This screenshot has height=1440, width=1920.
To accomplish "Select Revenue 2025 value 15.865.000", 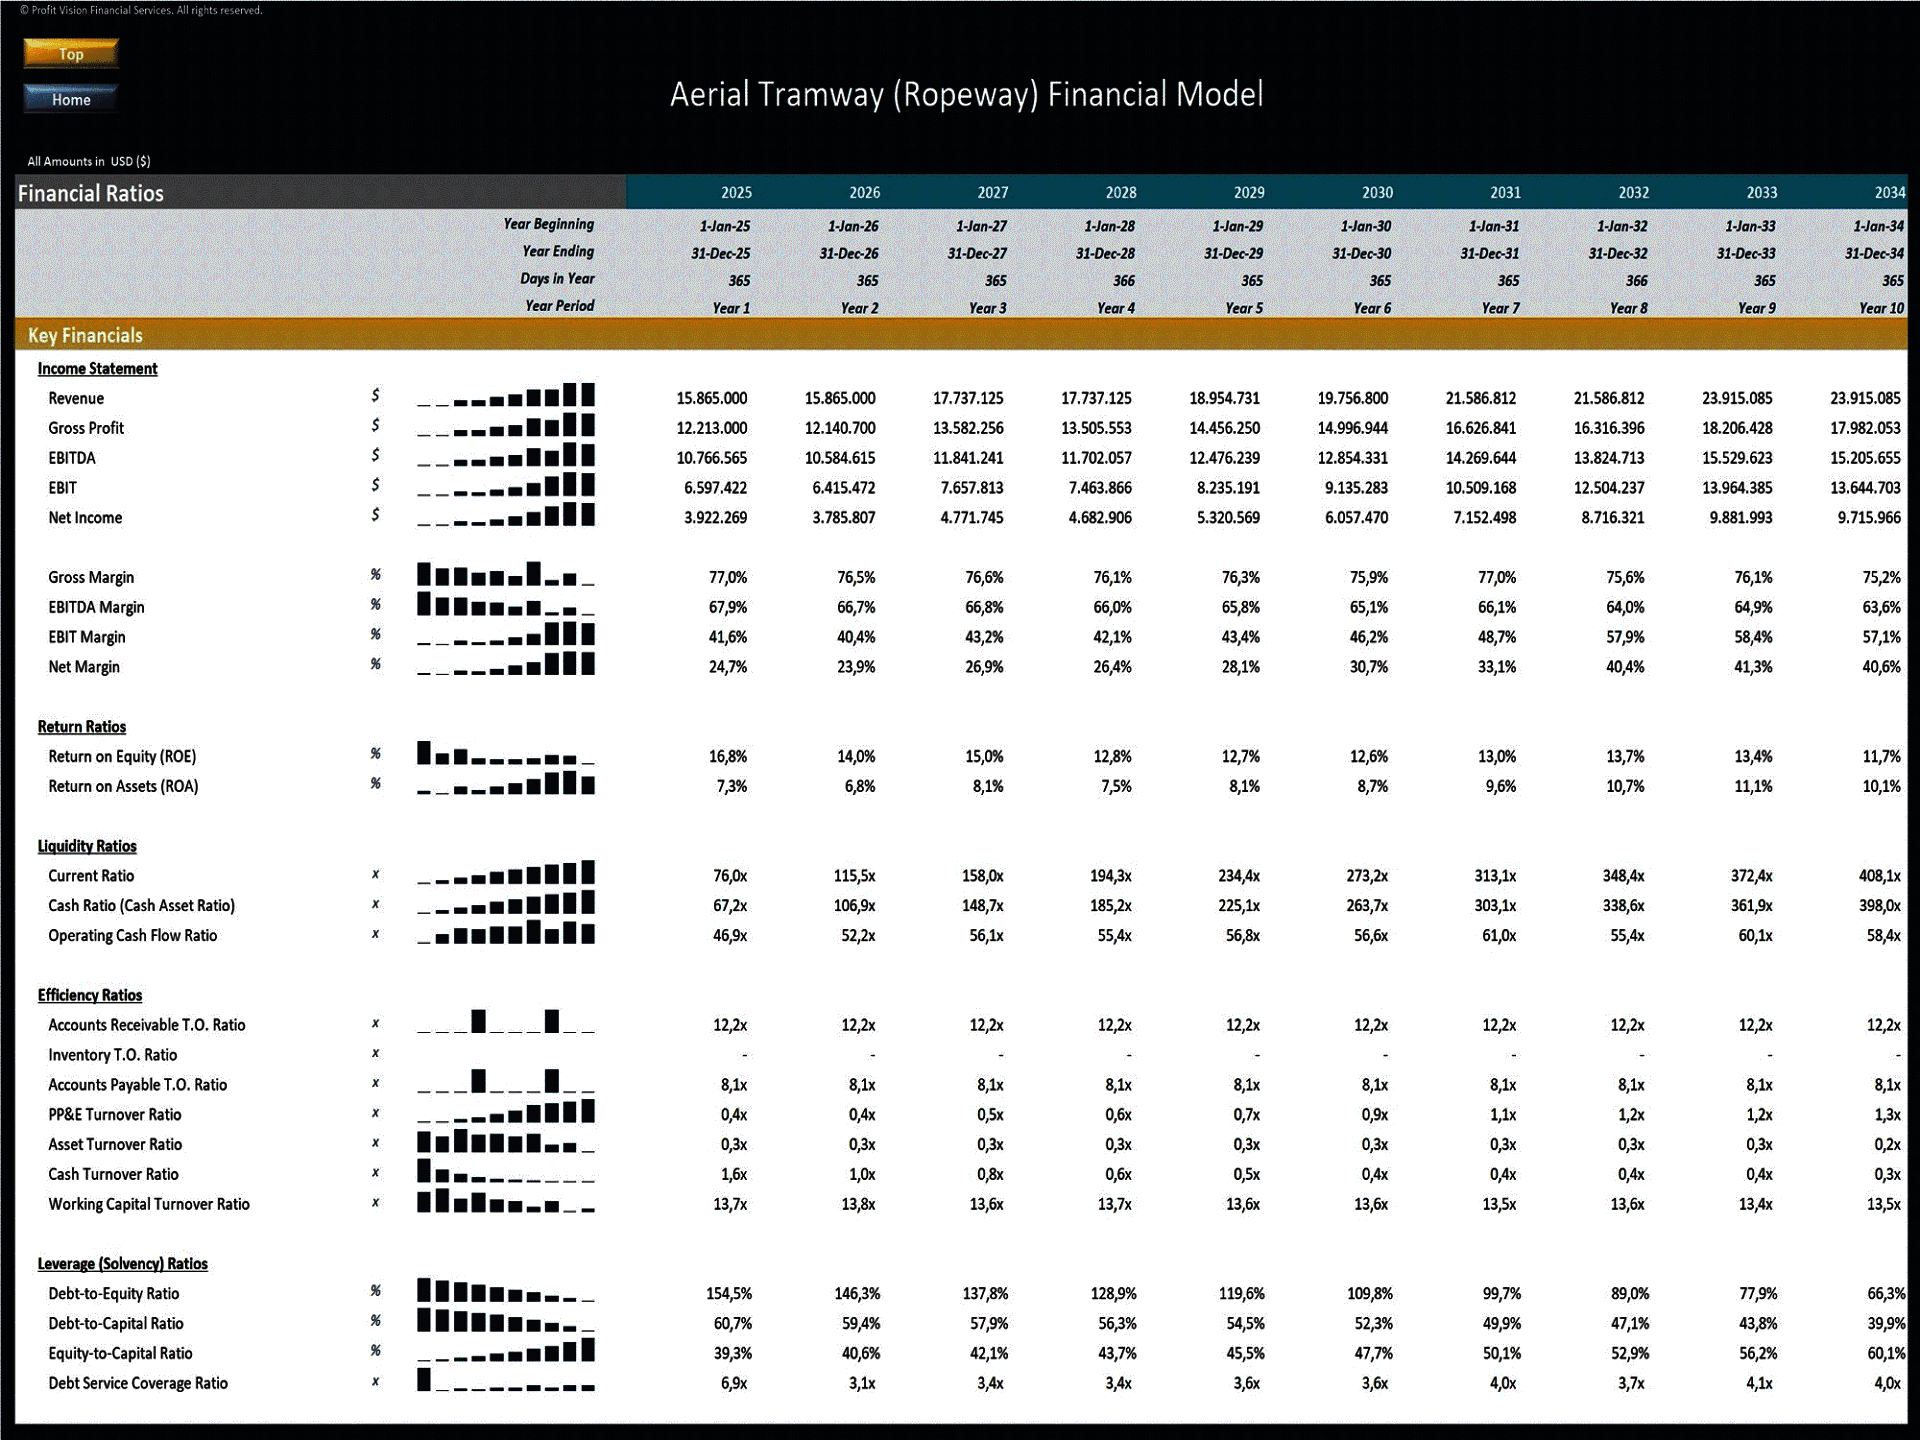I will coord(712,398).
